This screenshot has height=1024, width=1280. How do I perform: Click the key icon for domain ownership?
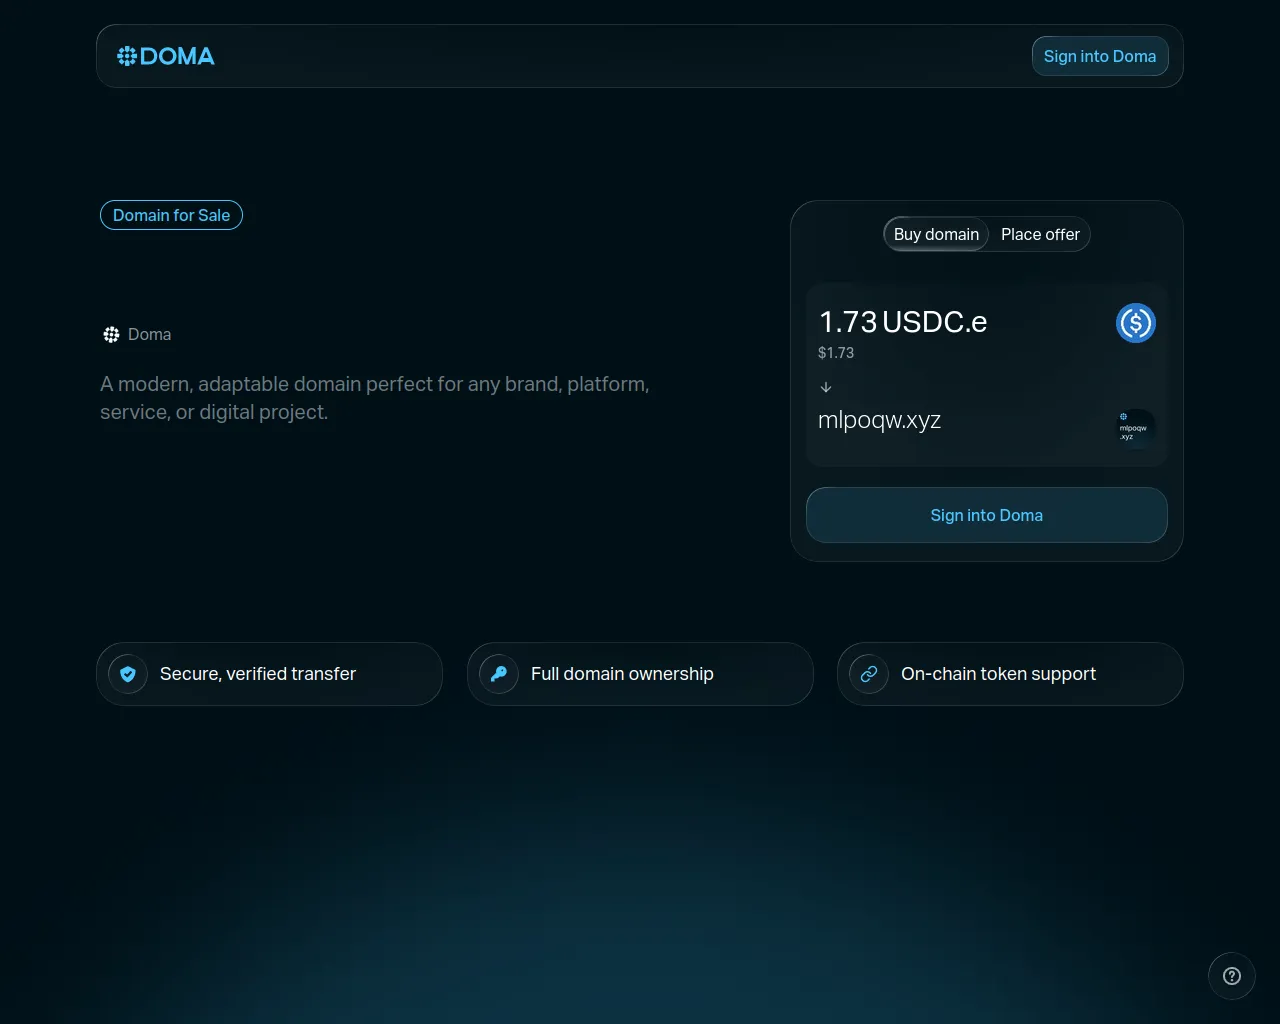click(x=499, y=674)
